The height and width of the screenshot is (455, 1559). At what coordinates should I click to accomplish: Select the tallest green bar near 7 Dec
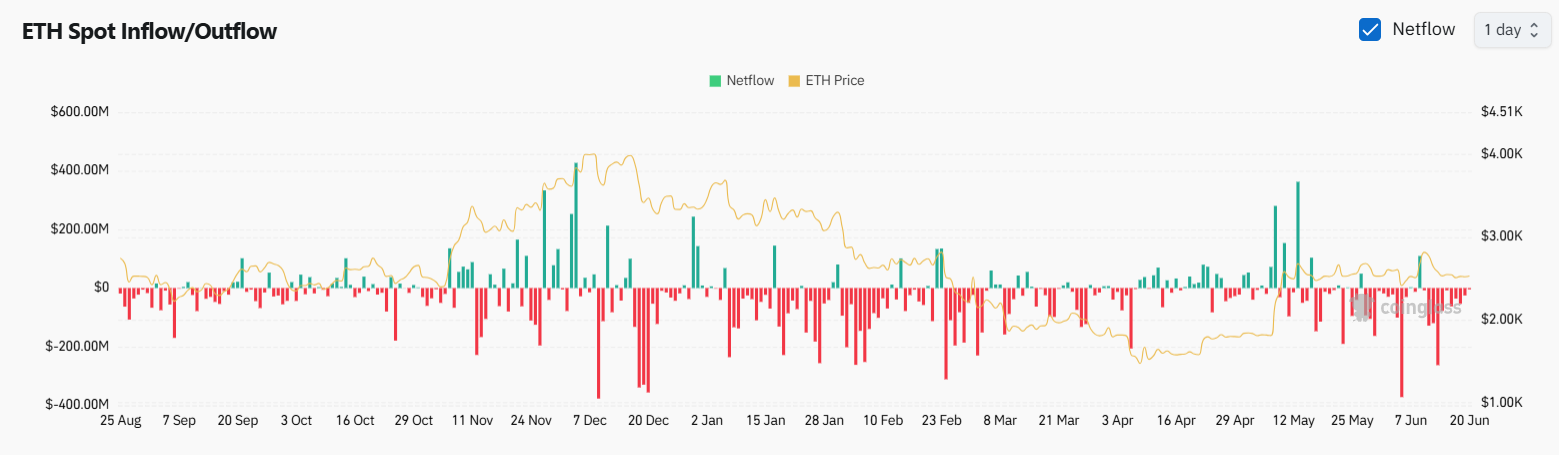[576, 225]
